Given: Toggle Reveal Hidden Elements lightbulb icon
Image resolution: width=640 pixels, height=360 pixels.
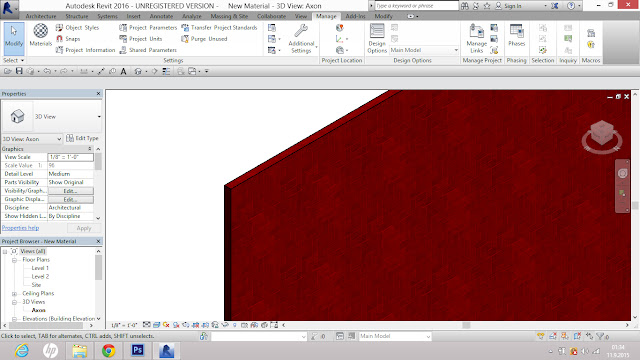Looking at the screenshot, I should coord(235,325).
